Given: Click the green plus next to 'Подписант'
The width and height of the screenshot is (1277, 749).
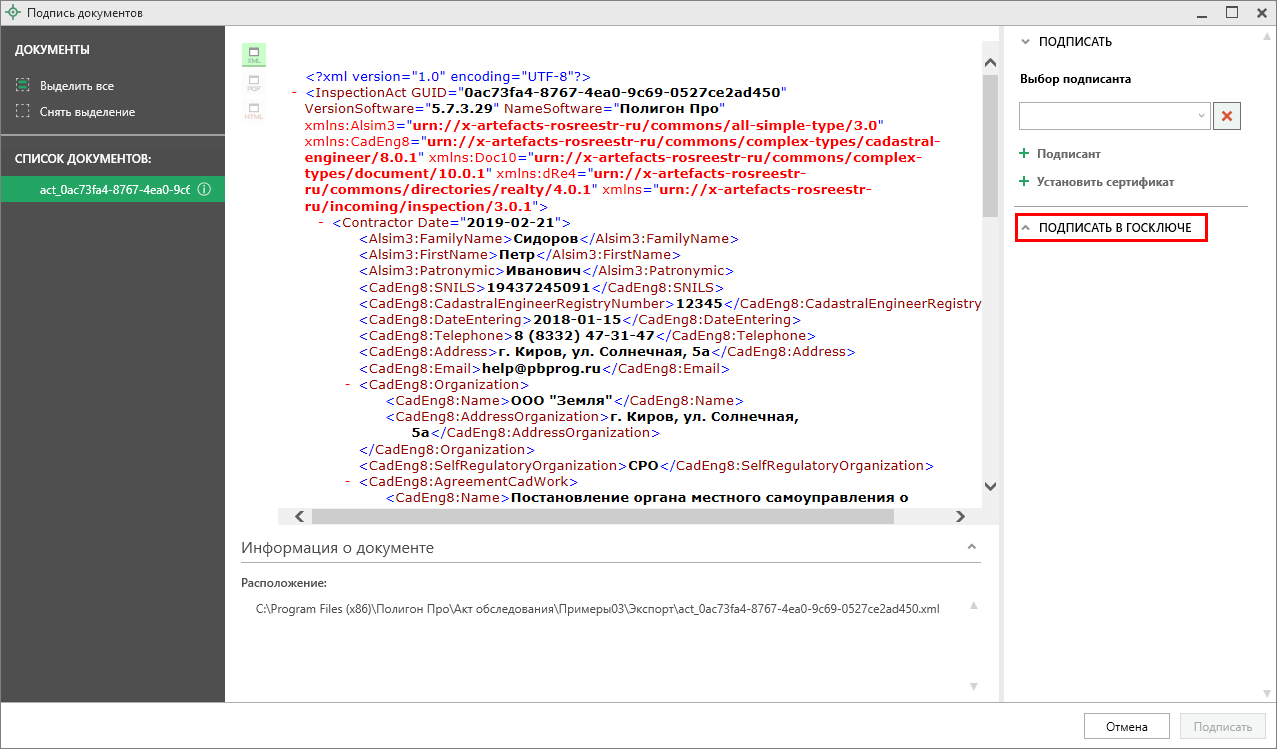Looking at the screenshot, I should click(1024, 154).
